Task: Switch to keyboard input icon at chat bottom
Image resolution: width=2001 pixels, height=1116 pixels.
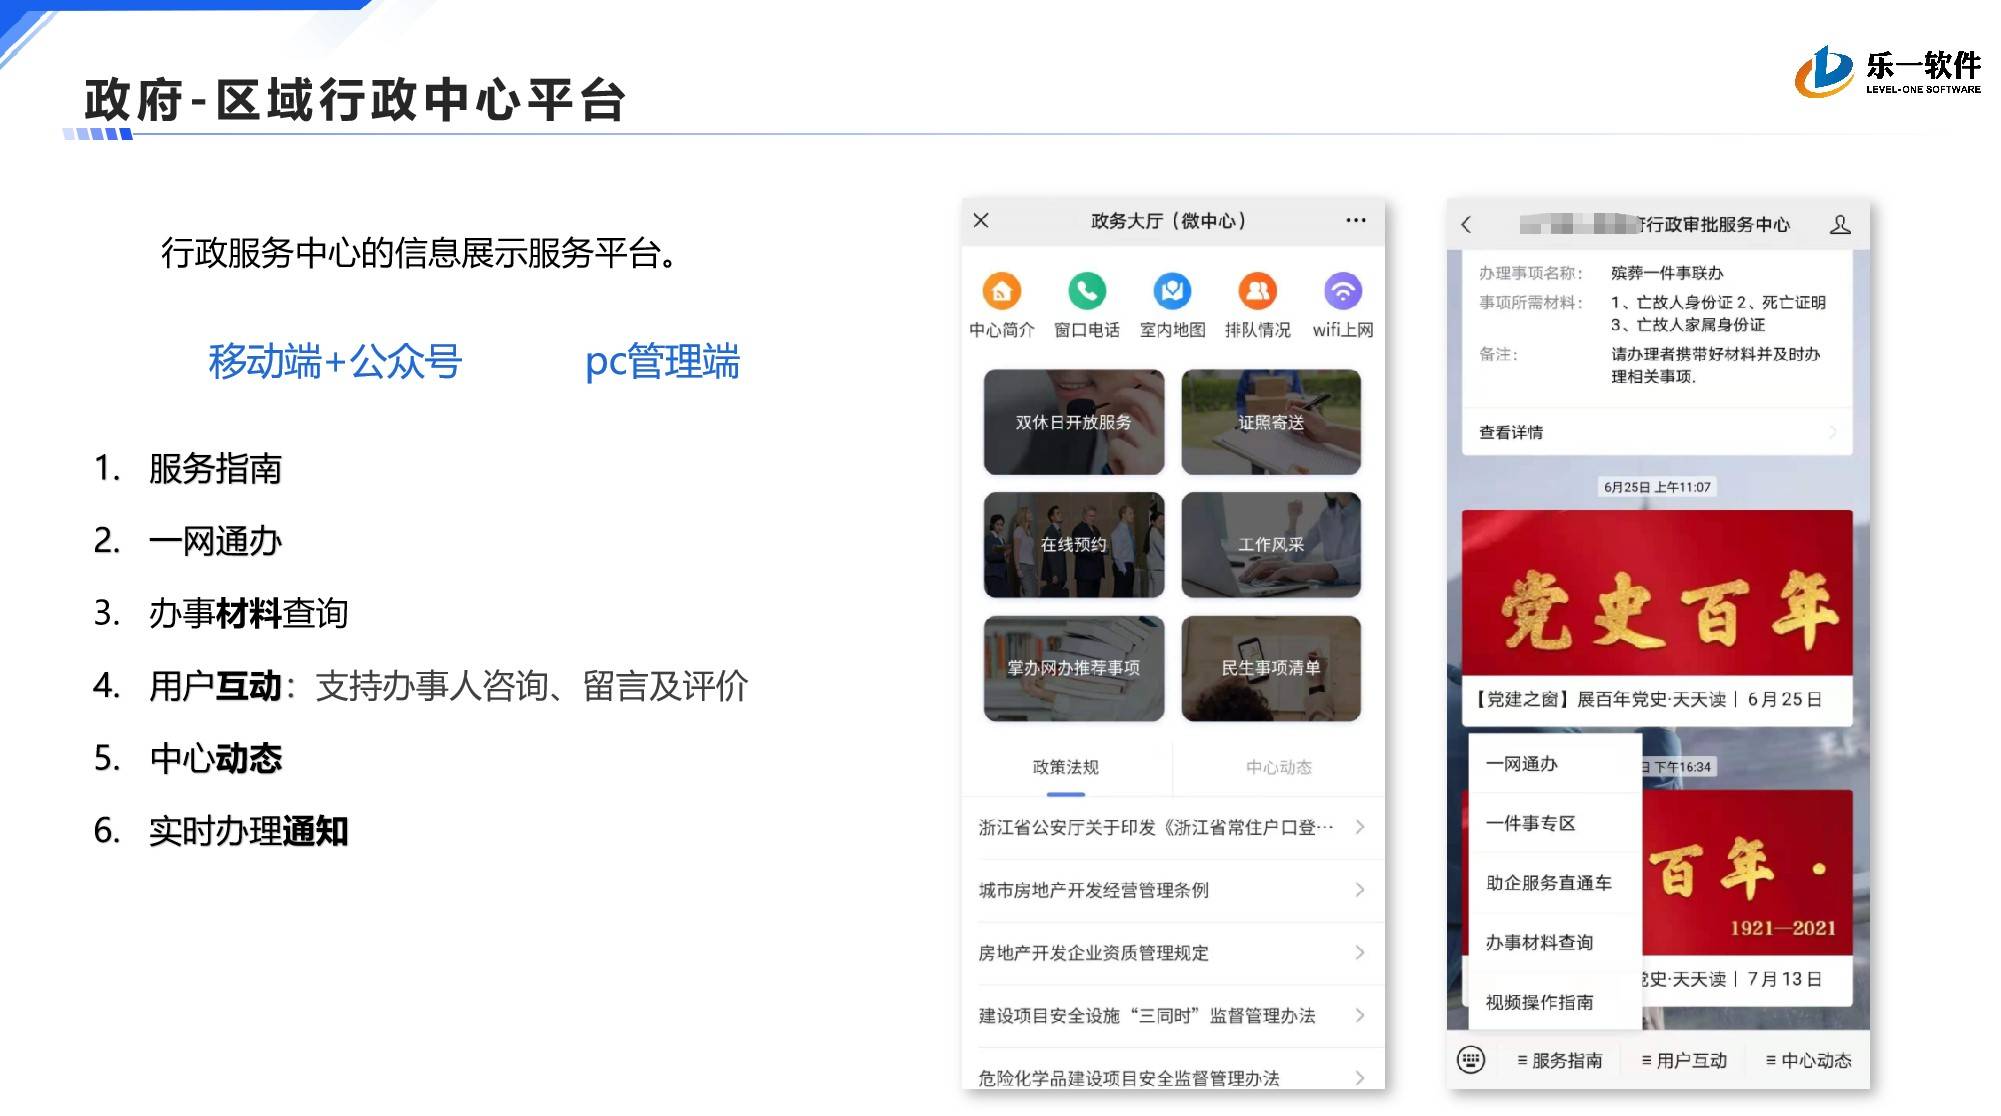Action: coord(1471,1060)
